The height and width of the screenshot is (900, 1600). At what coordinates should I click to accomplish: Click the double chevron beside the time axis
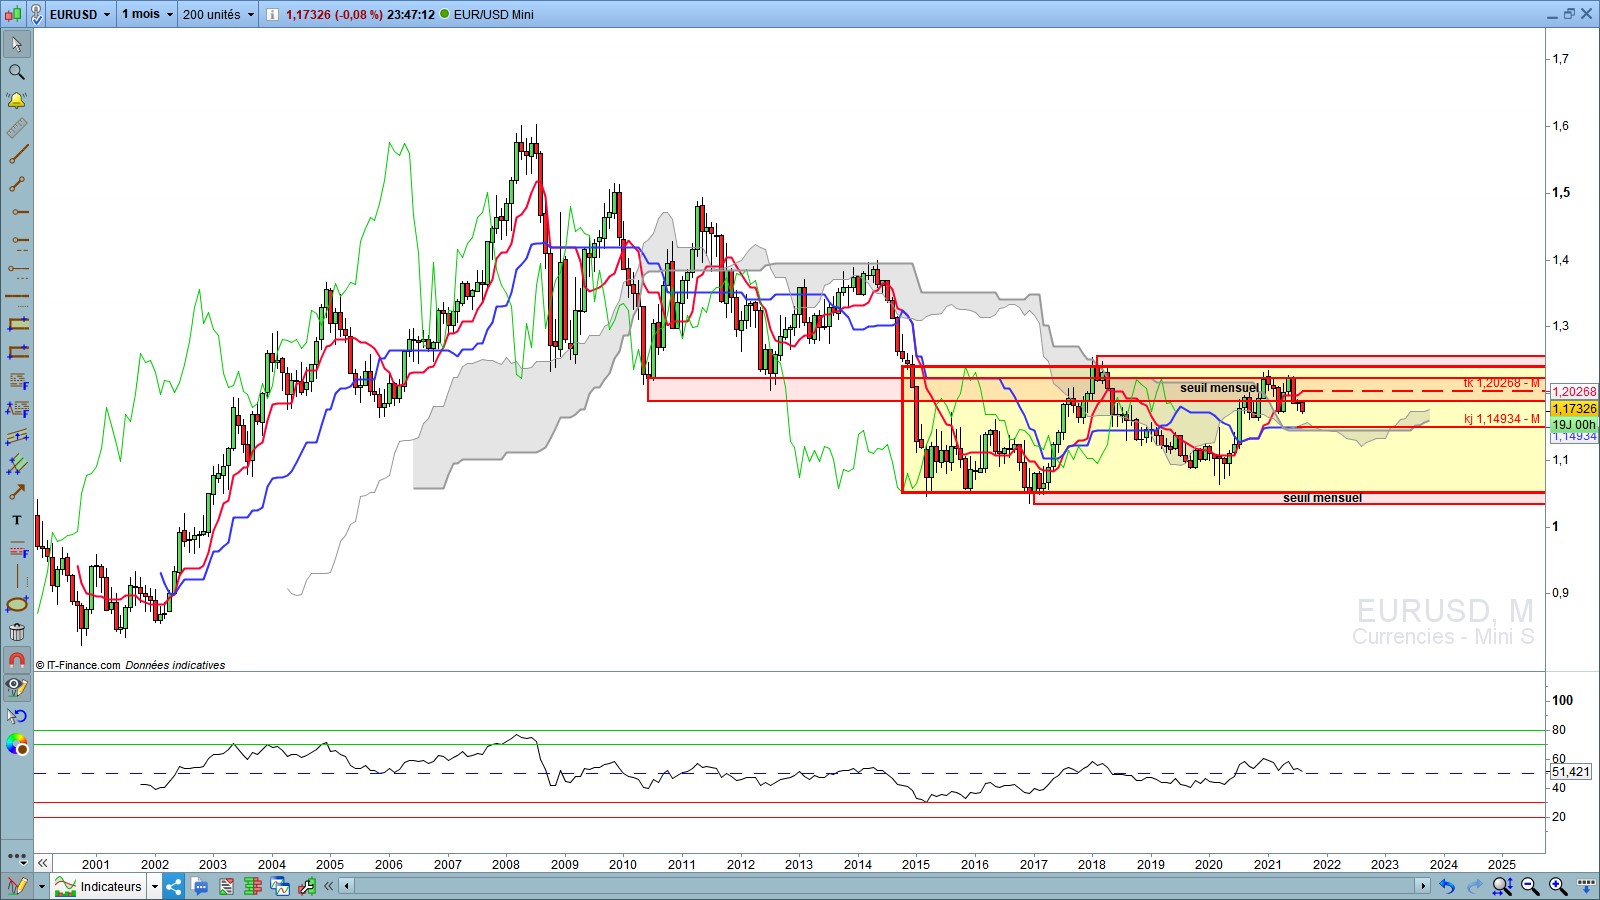pos(43,862)
